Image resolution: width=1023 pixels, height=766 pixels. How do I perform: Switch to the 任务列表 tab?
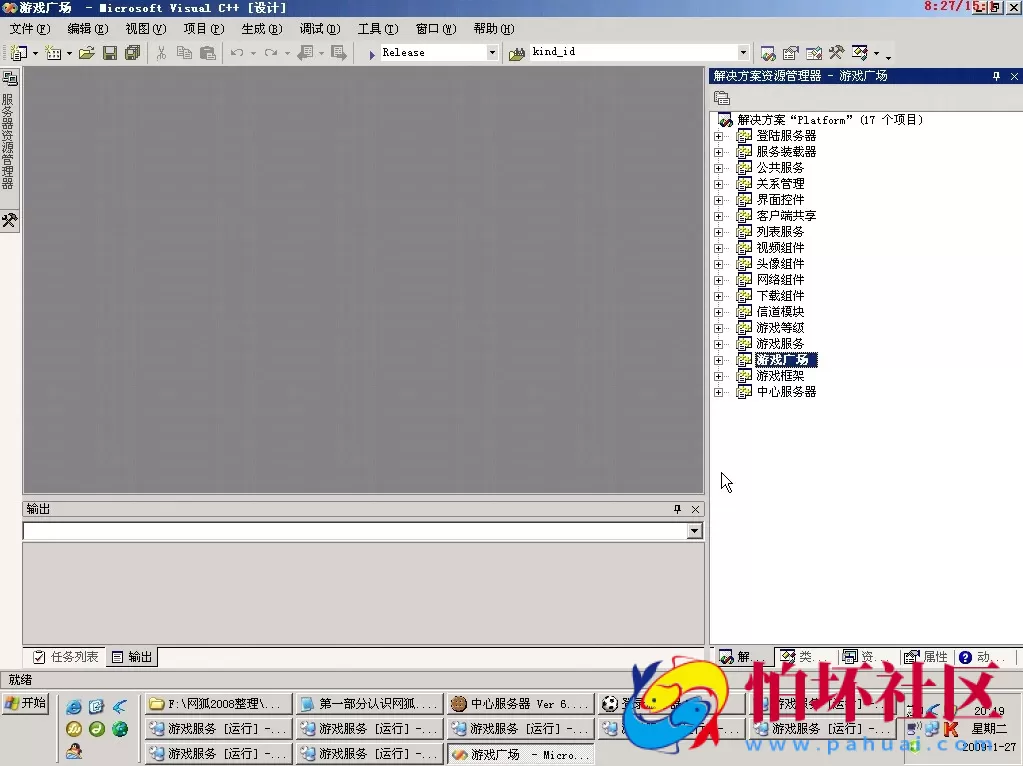(66, 657)
